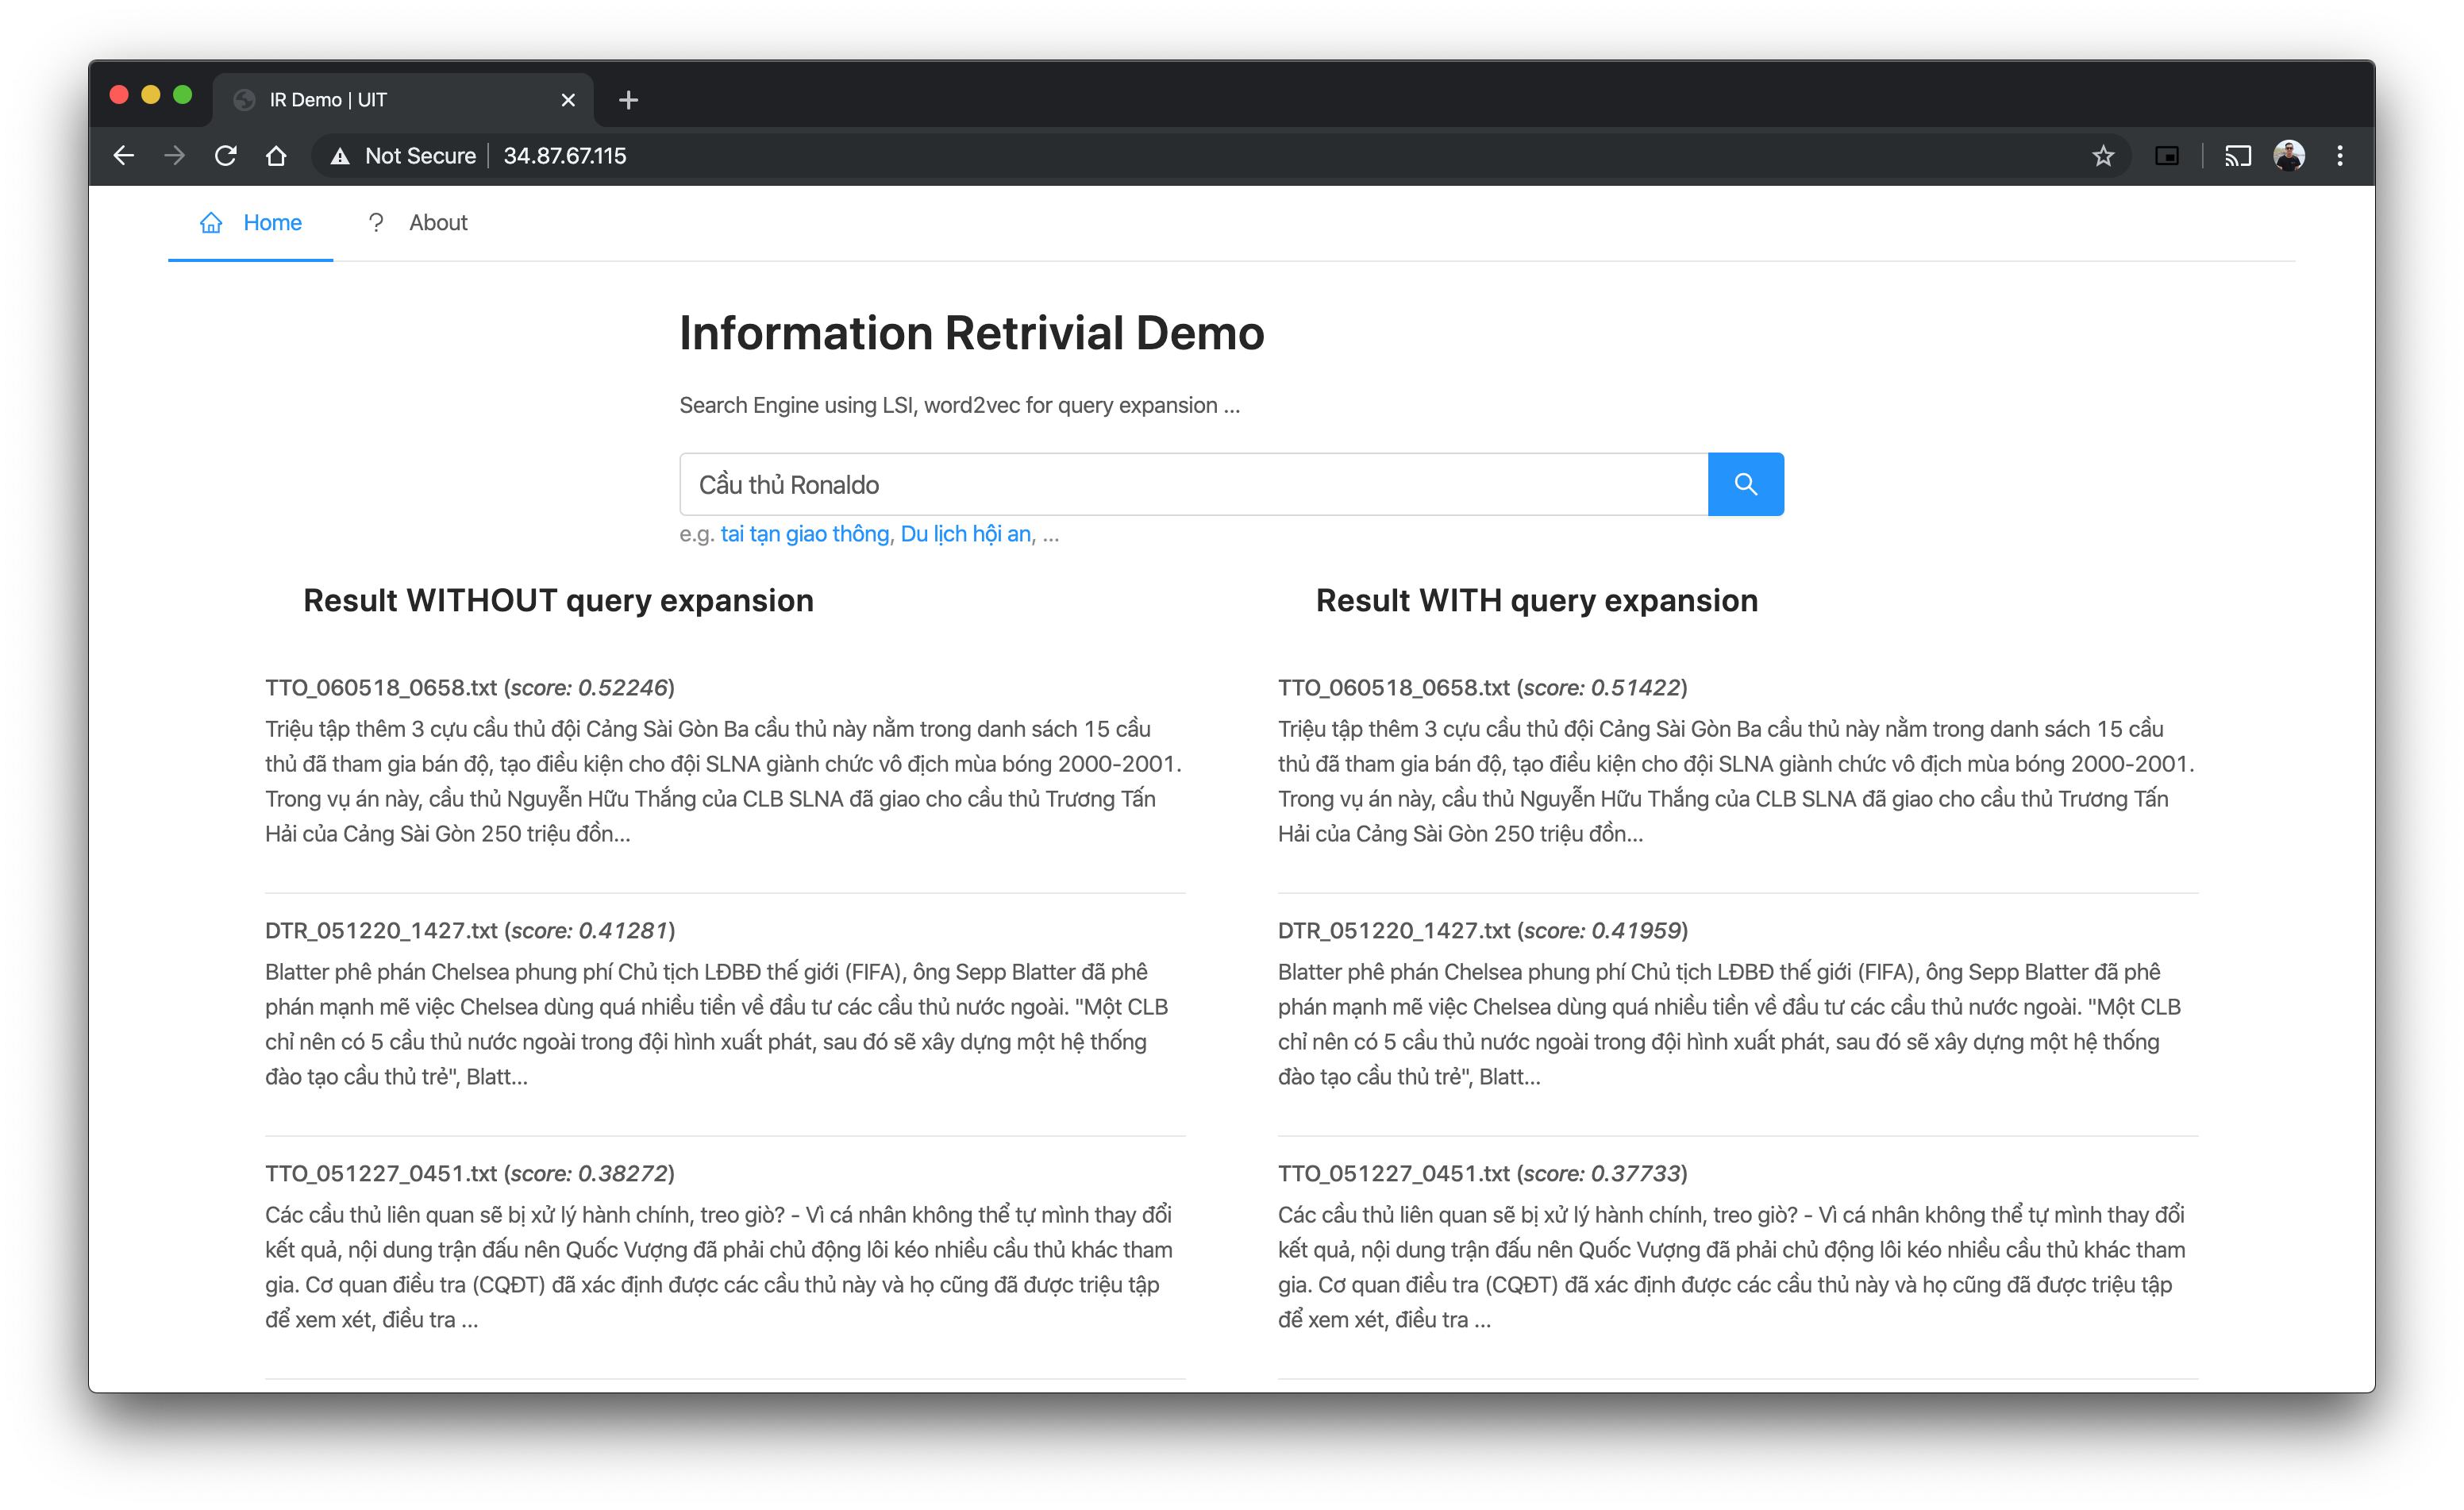The height and width of the screenshot is (1510, 2464).
Task: Click the 'Du lịch hội an' example link
Action: coord(965,534)
